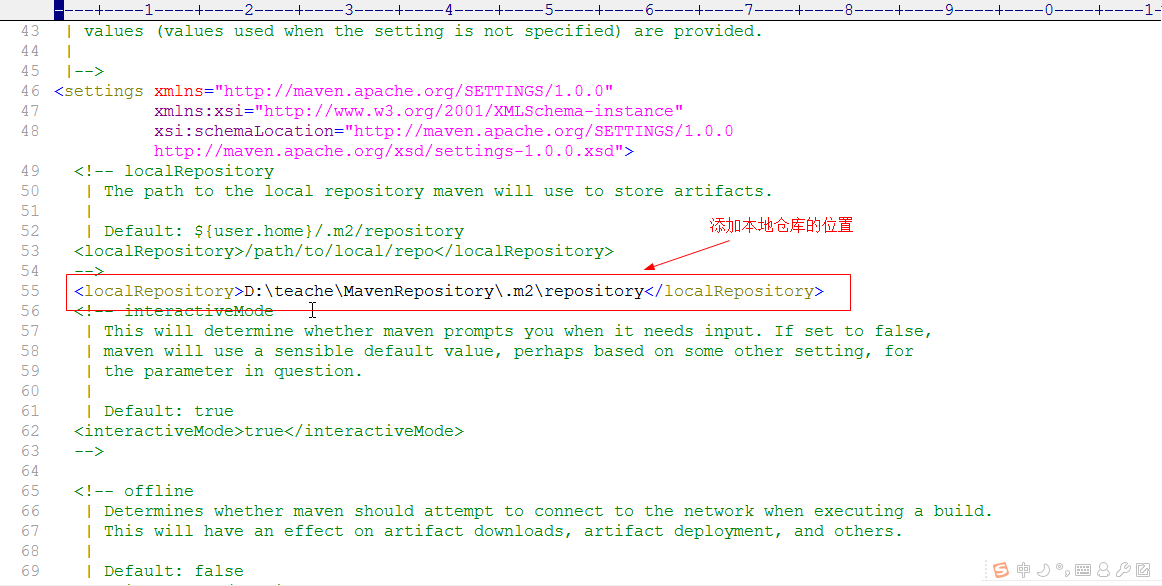Click "This will have an effect on artifact" line
Viewport: 1162px width, 586px height.
pos(504,531)
